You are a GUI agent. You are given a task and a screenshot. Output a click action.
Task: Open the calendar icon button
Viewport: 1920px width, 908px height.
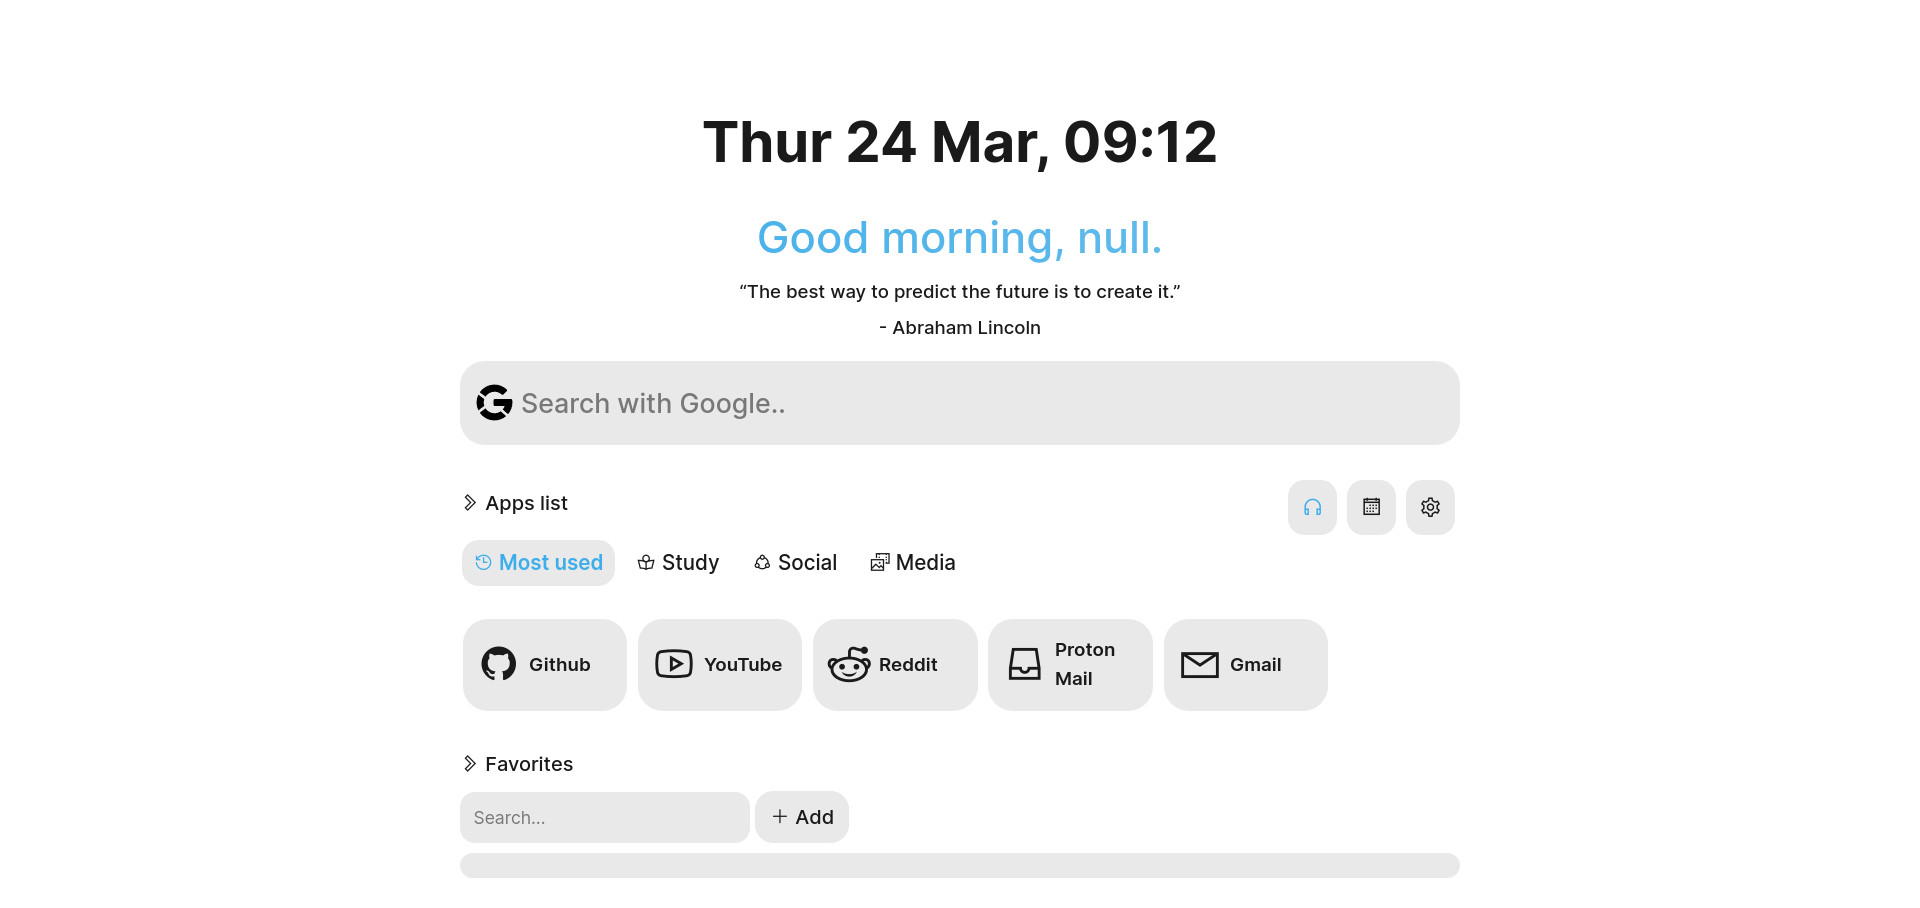pos(1371,507)
